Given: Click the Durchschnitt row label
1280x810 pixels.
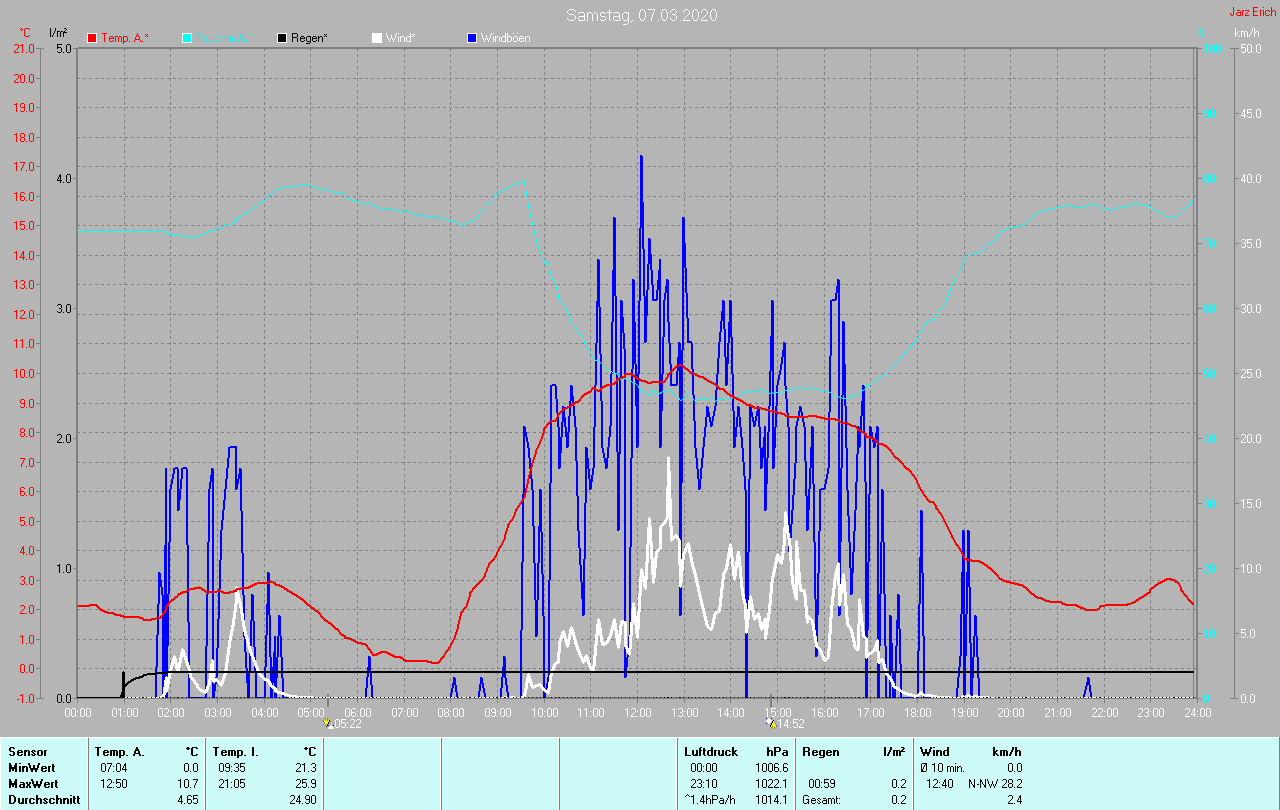Looking at the screenshot, I should pyautogui.click(x=43, y=800).
